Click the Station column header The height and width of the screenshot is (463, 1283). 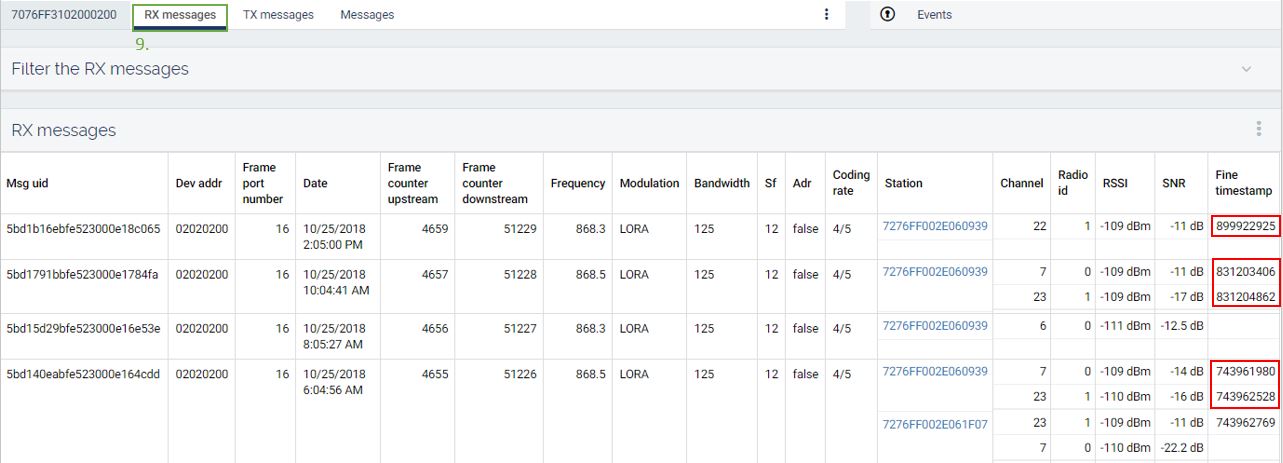pyautogui.click(x=903, y=183)
